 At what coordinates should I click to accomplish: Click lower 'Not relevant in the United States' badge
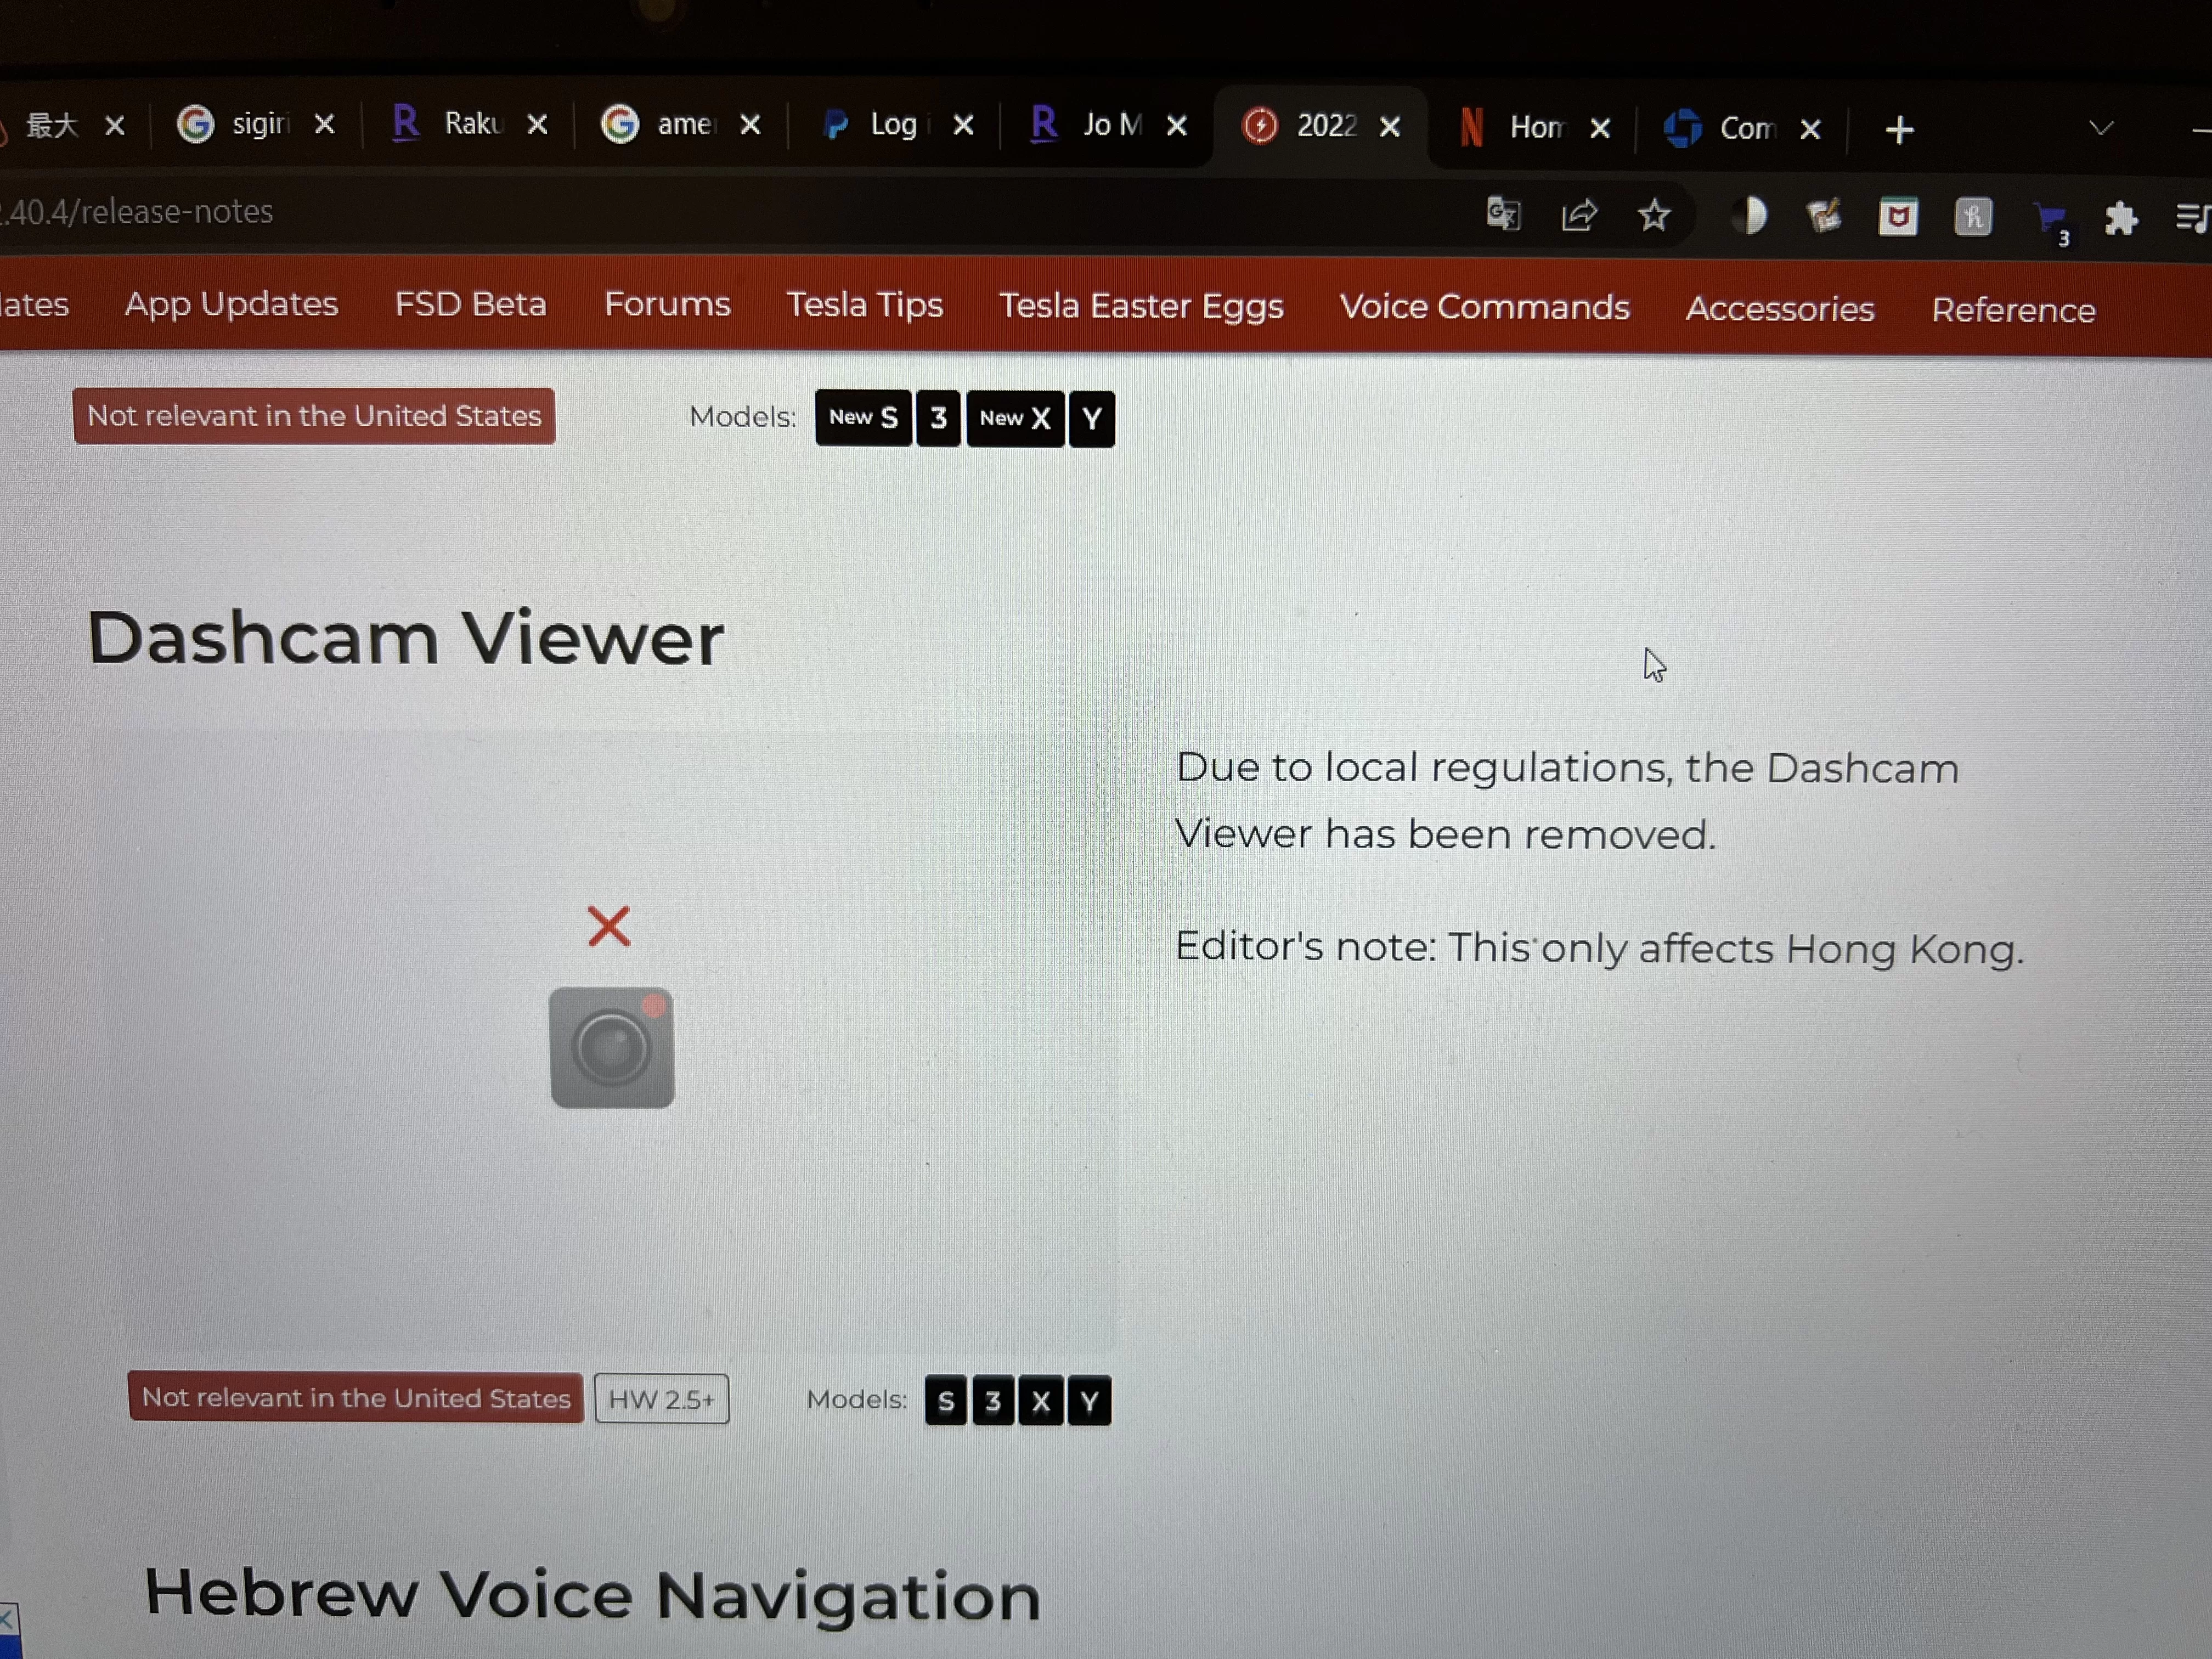tap(356, 1397)
